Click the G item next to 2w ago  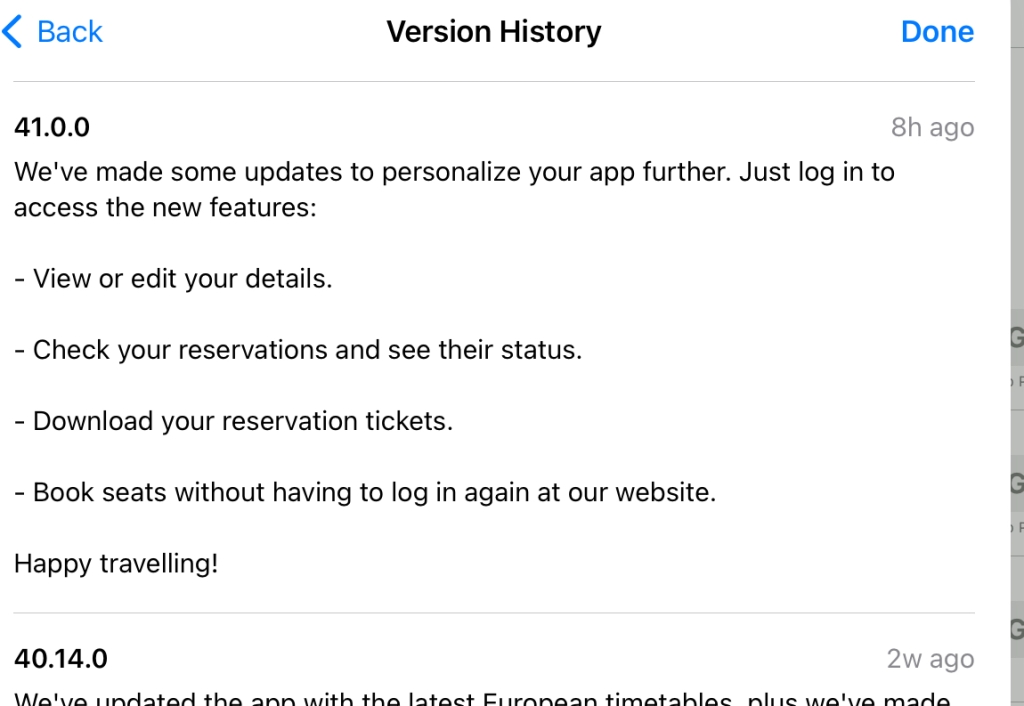click(1017, 629)
